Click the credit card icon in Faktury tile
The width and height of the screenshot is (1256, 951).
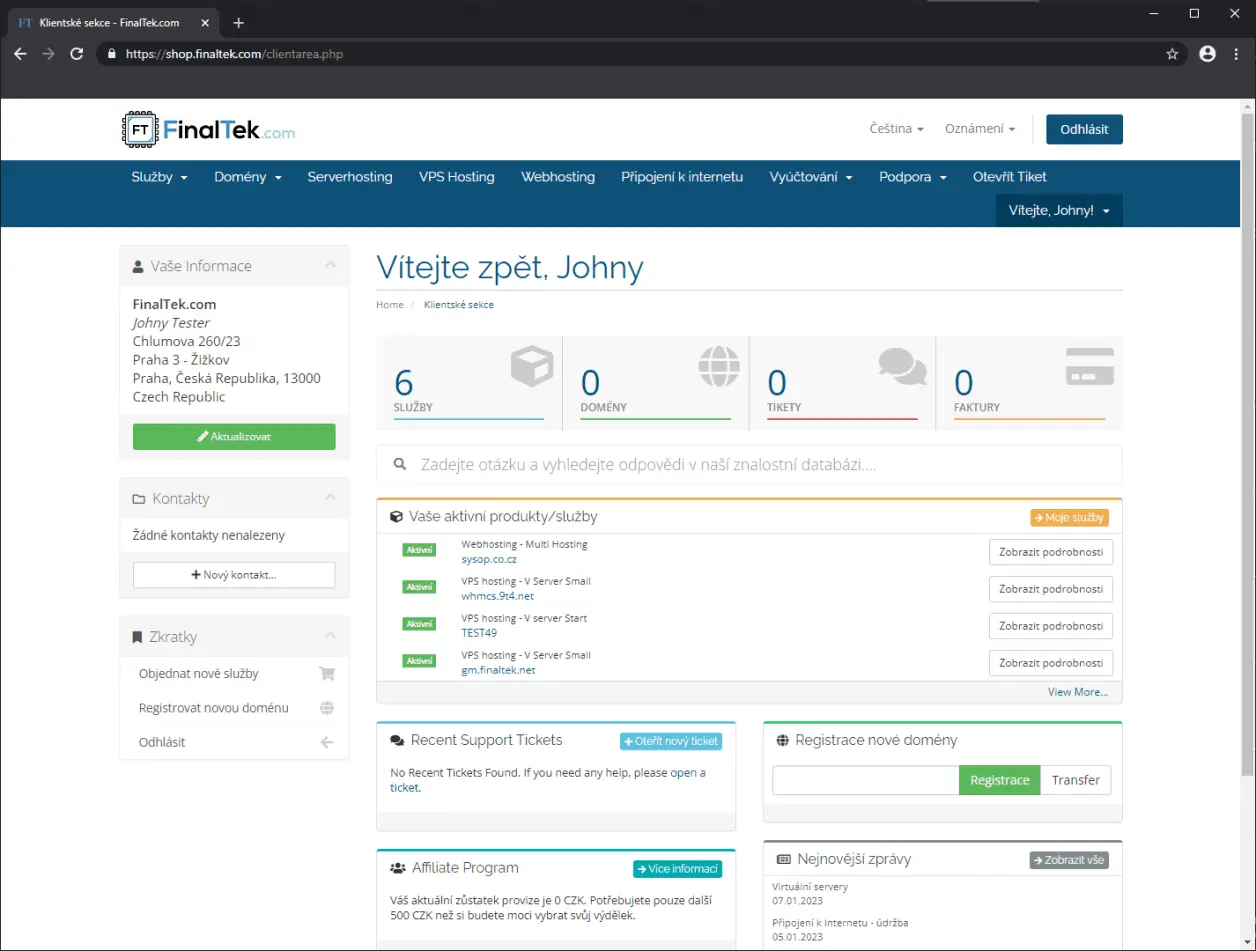coord(1089,367)
